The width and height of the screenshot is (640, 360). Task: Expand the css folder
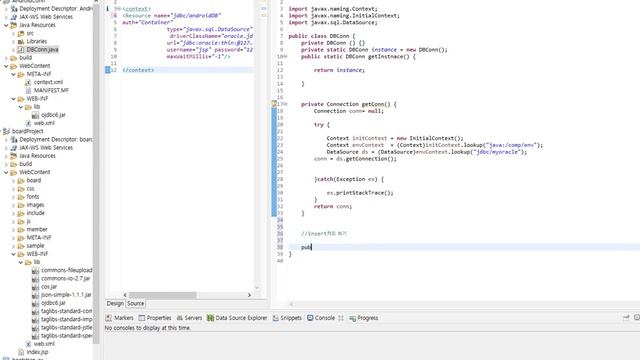click(13, 189)
